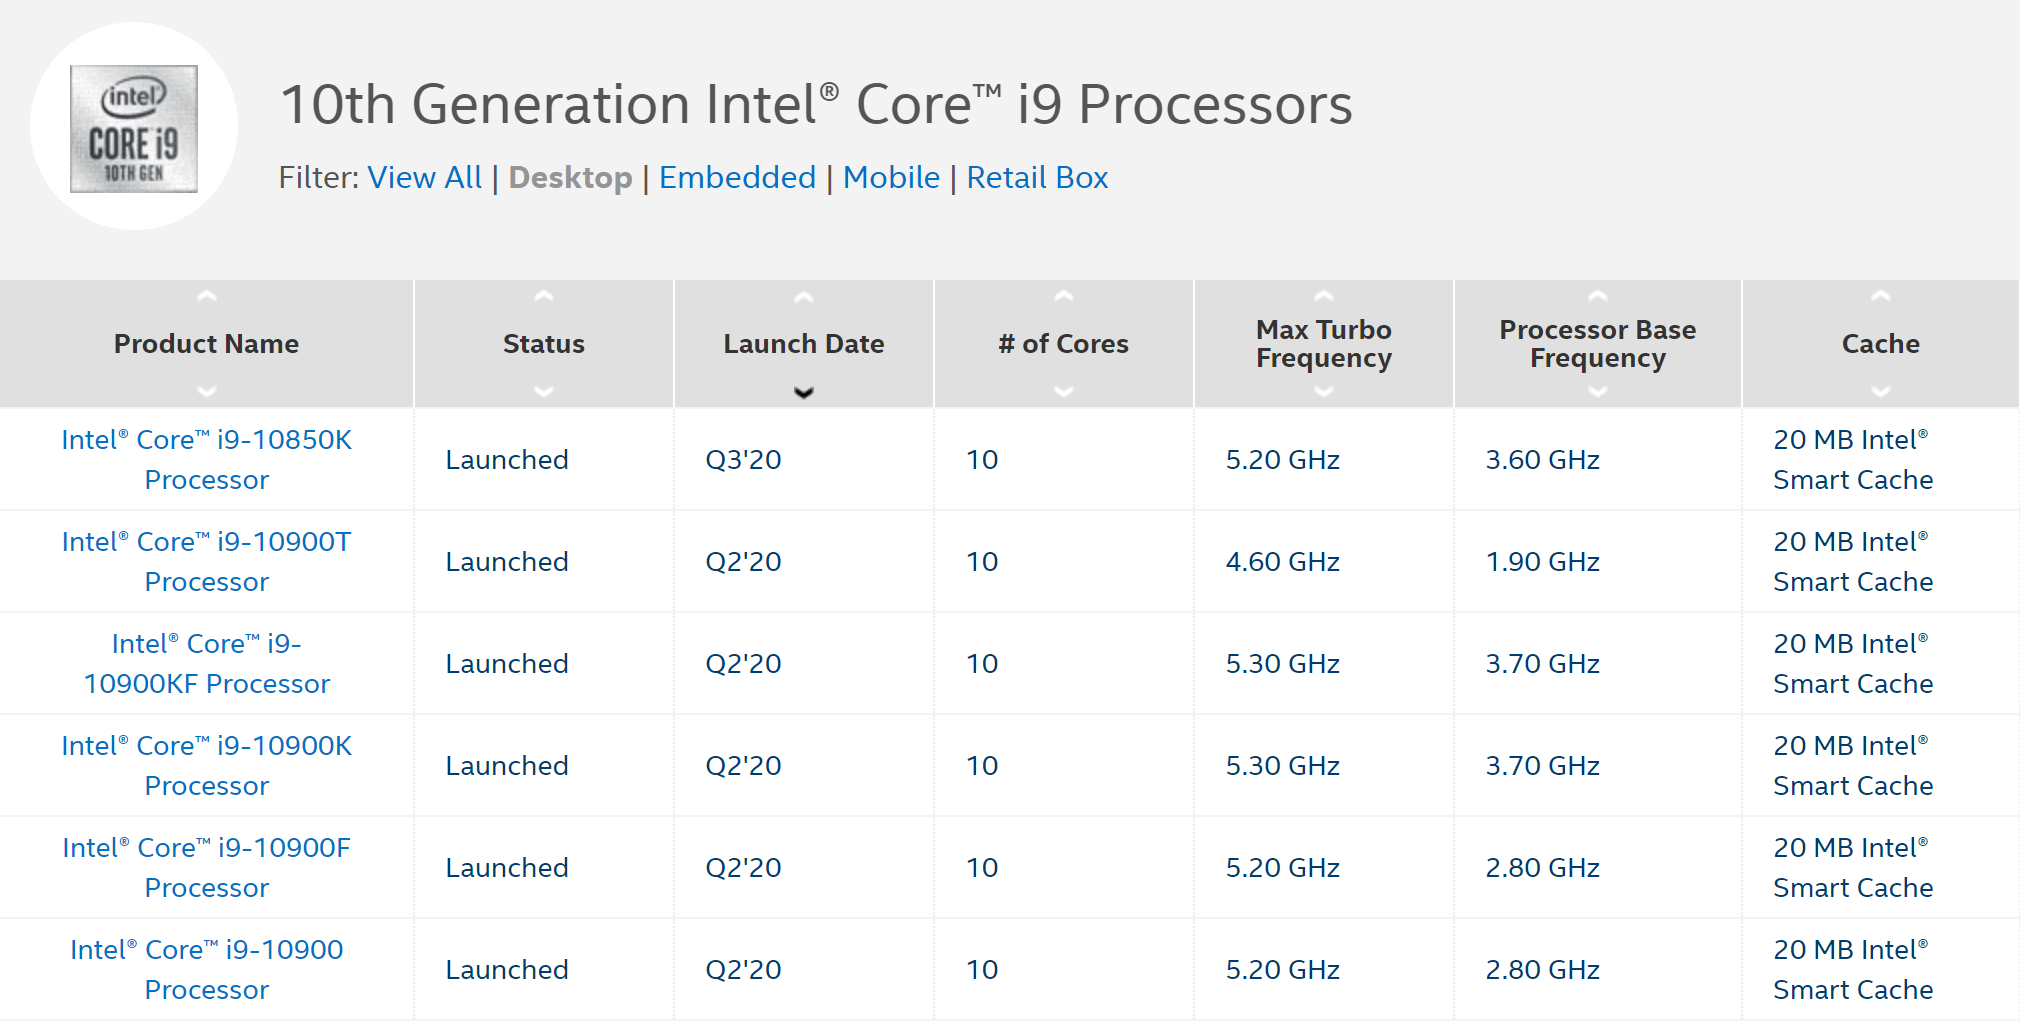
Task: Select the View All filter
Action: coord(424,177)
